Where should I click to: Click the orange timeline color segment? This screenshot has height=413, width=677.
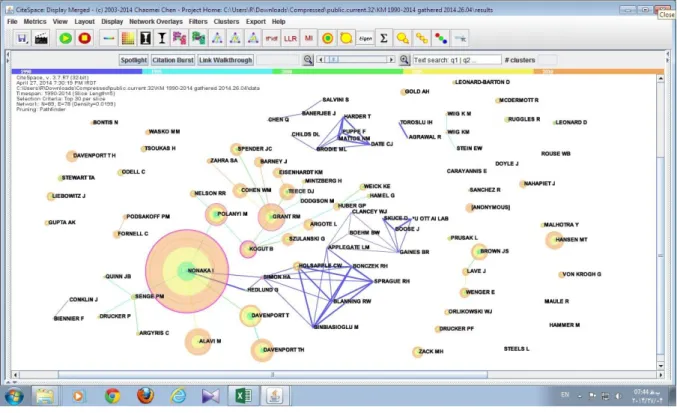coord(599,72)
